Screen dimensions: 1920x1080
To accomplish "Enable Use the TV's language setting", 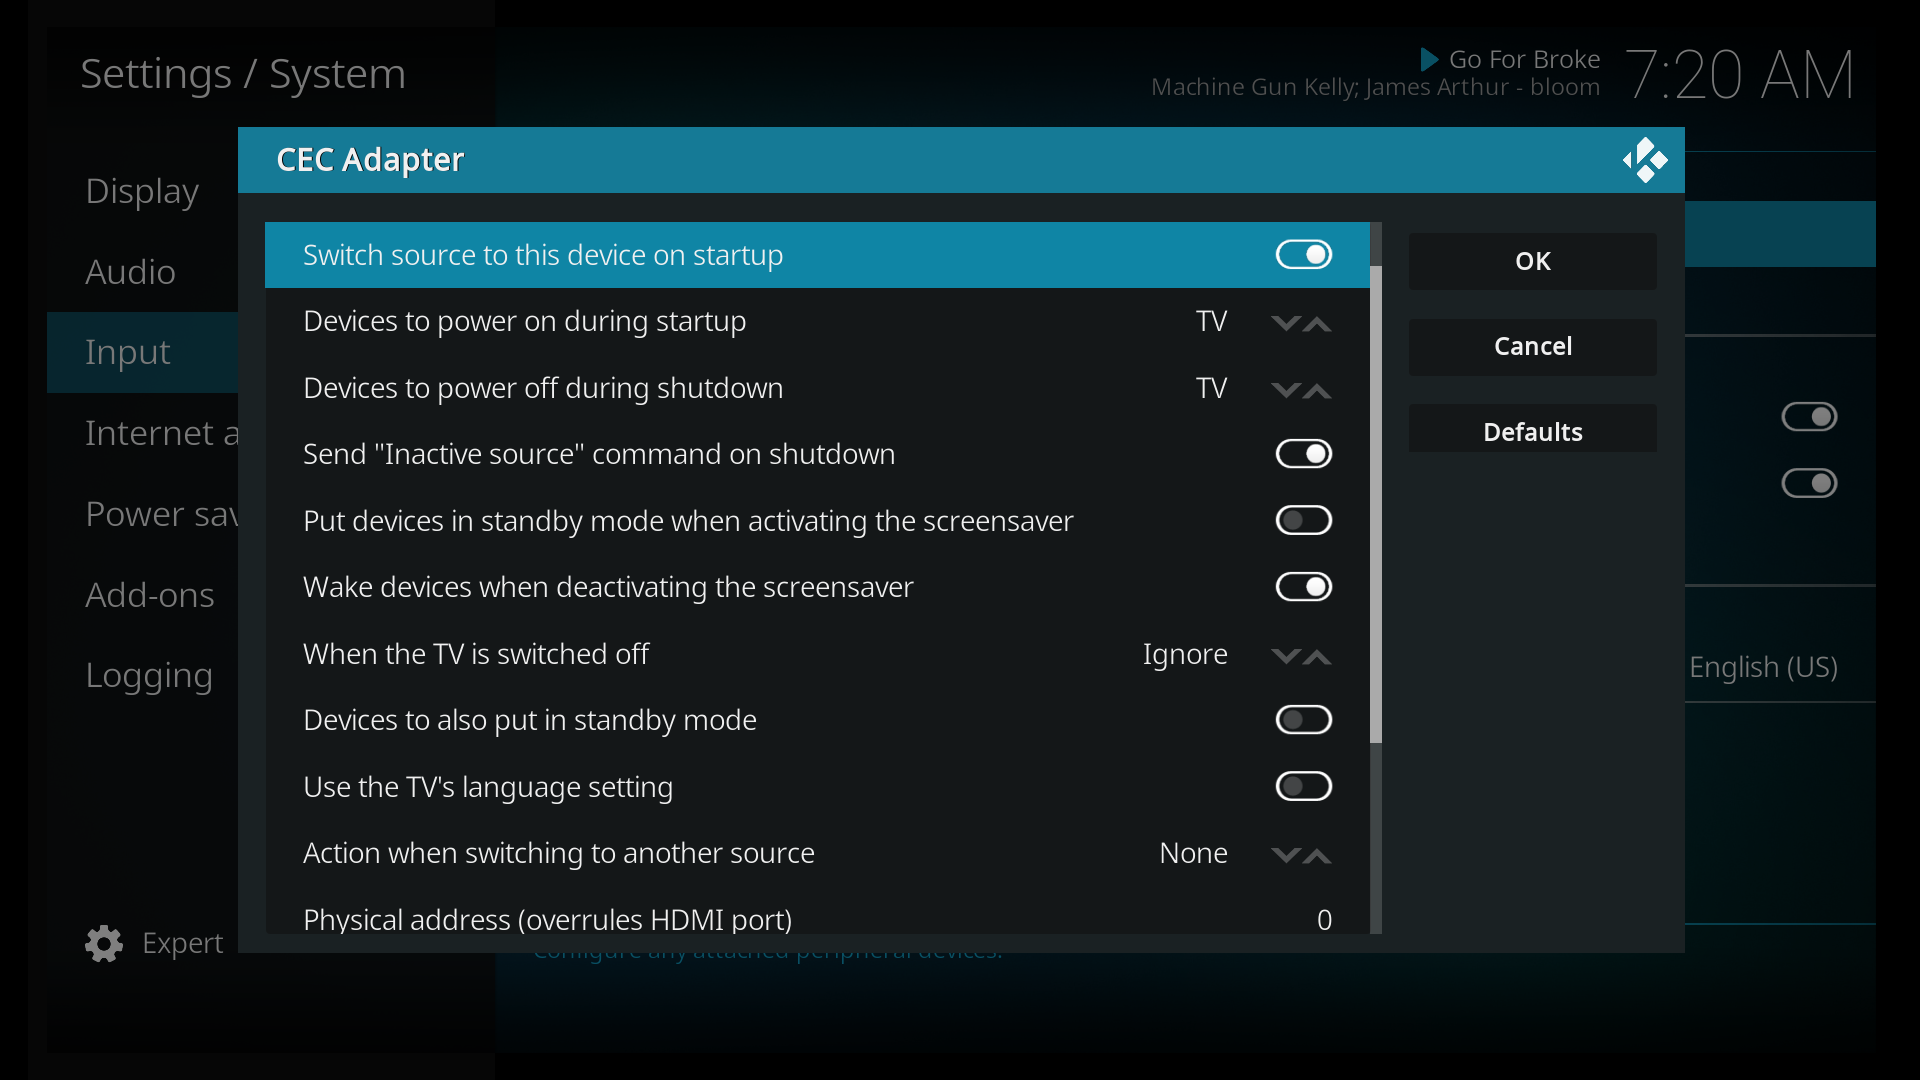I will (x=1303, y=786).
